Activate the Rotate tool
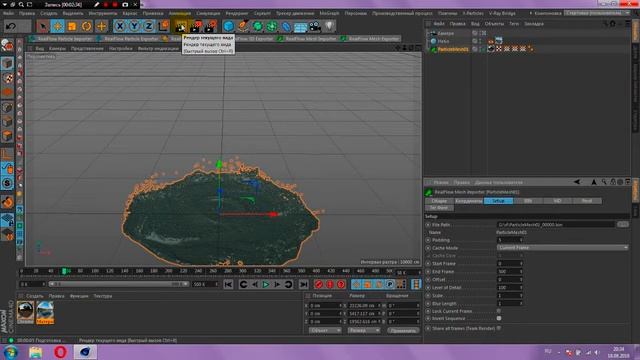This screenshot has height=360, width=640. click(87, 27)
